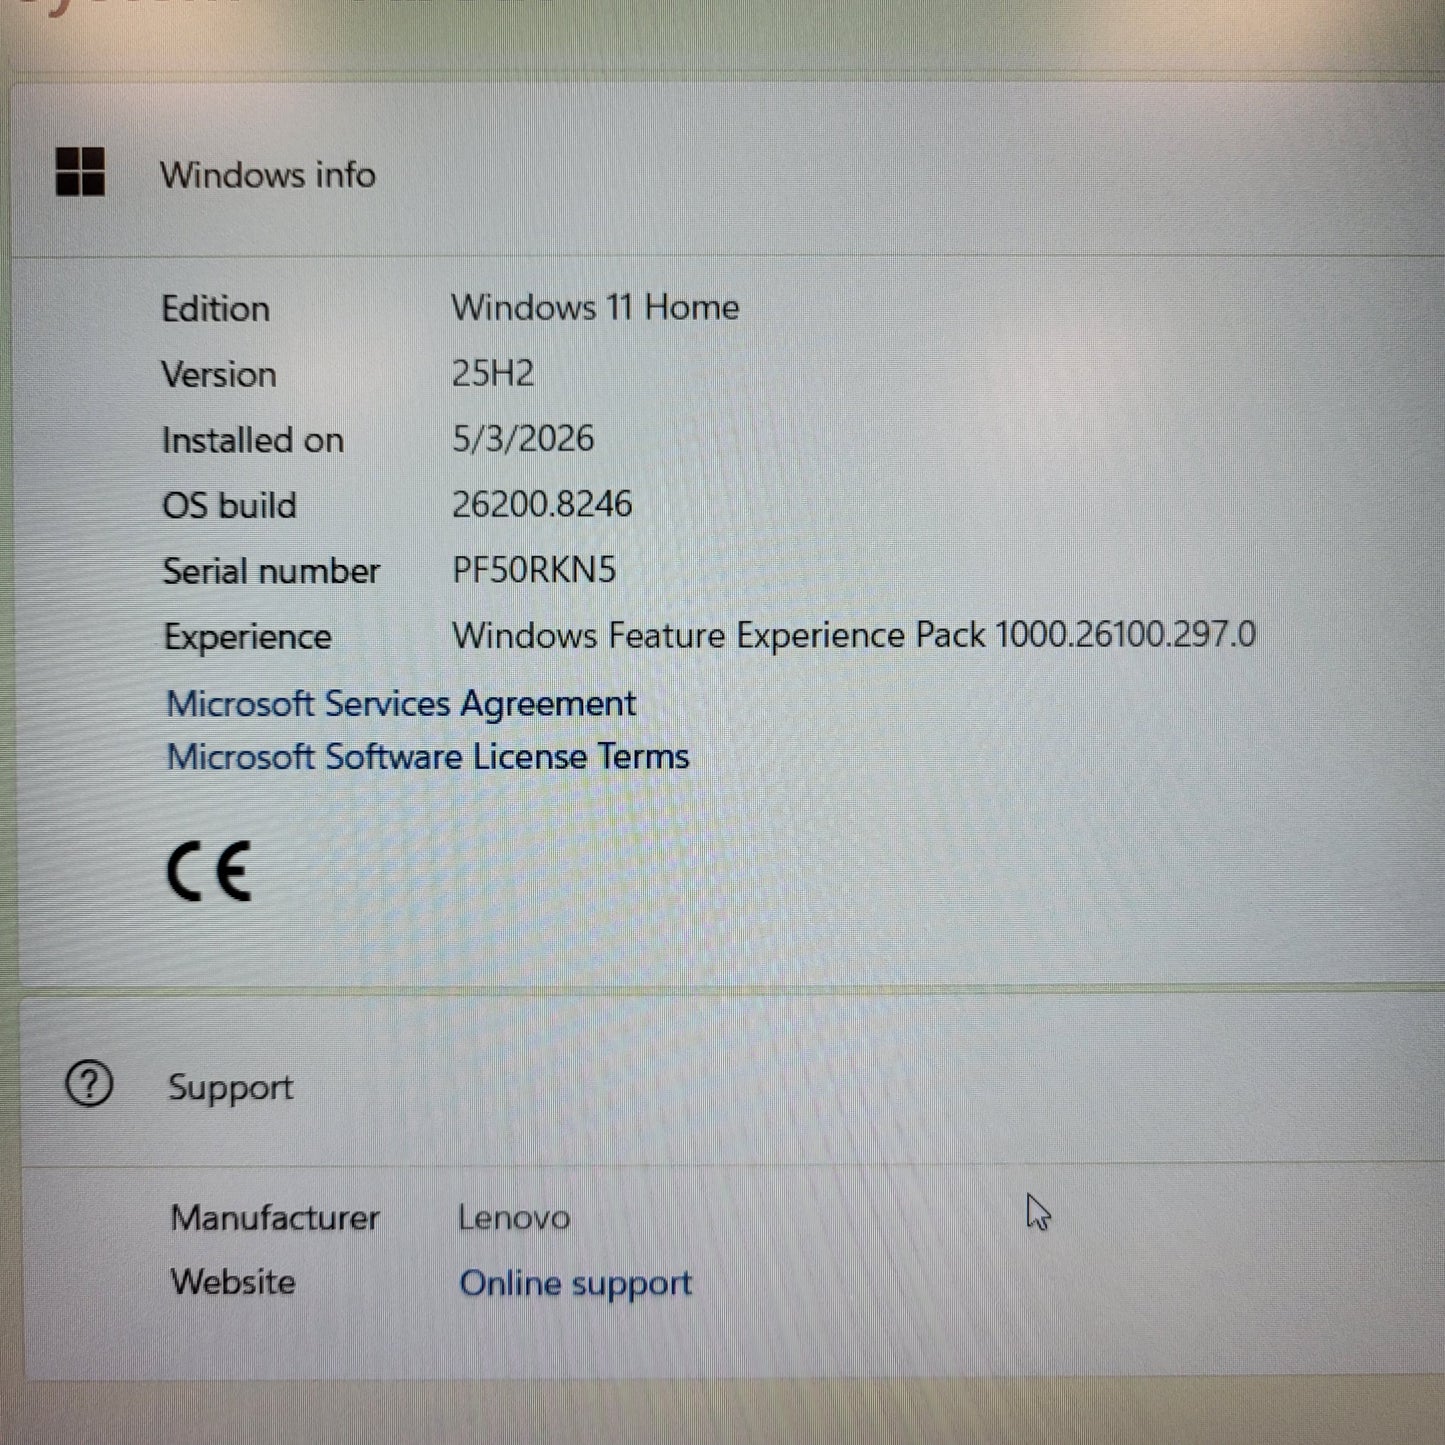Click the Manufacturer label

coord(275,1218)
